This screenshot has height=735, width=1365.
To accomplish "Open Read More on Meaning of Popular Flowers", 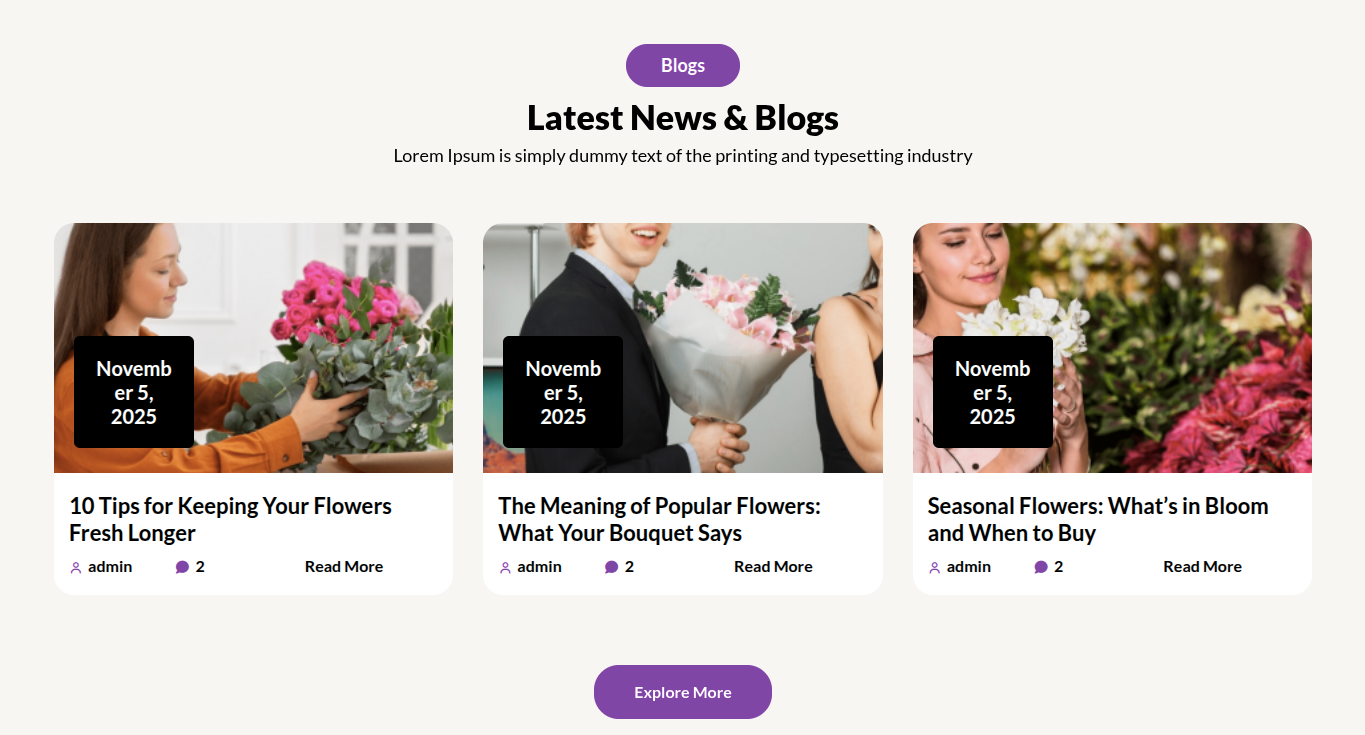I will coord(773,567).
